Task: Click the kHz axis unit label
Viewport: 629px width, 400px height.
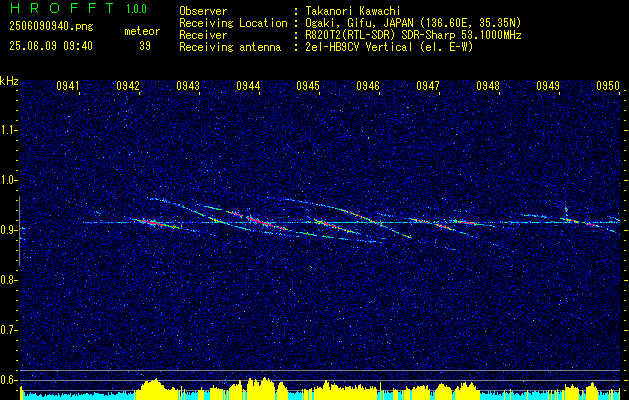Action: 9,81
